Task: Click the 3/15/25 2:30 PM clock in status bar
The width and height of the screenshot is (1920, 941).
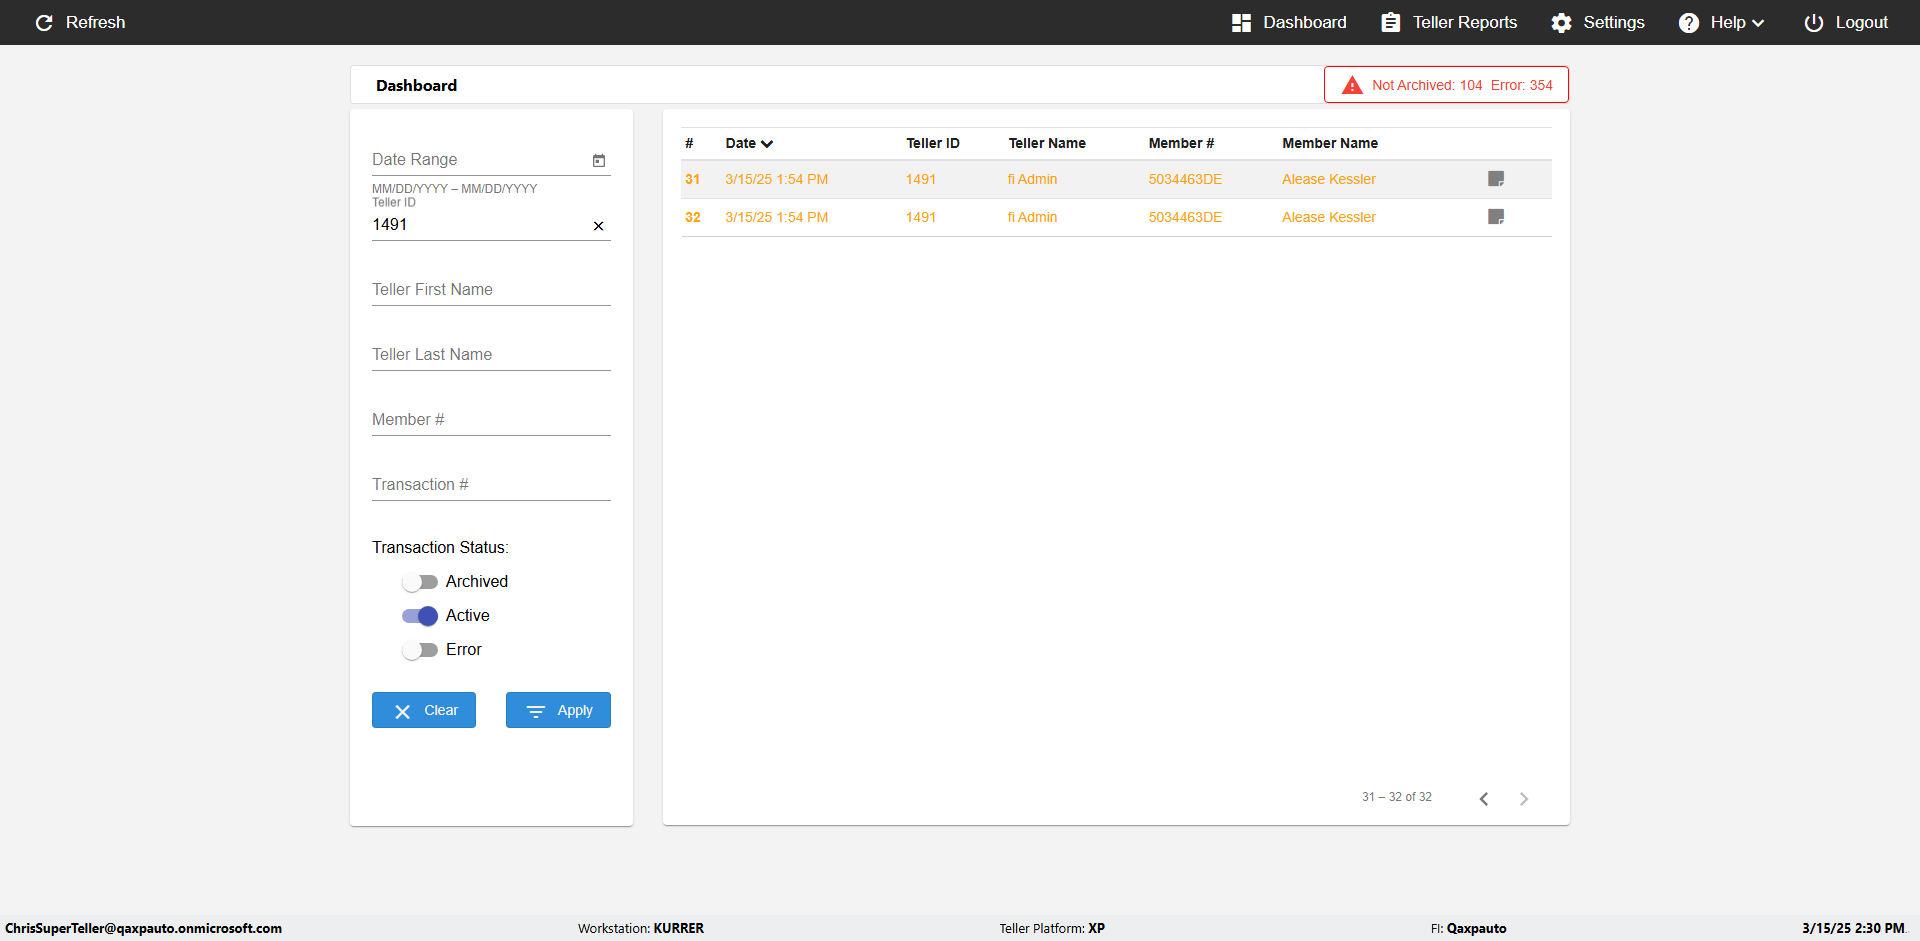Action: [1853, 928]
